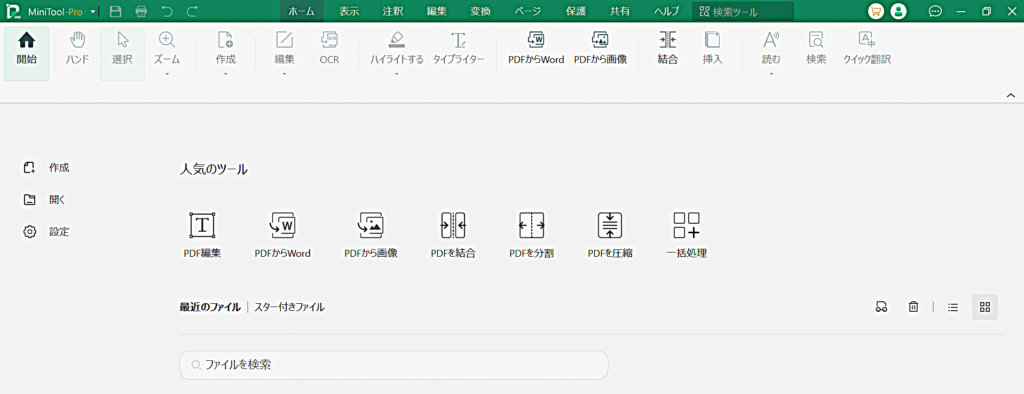The height and width of the screenshot is (394, 1024).
Task: Select the ハイライトする highlighter tool
Action: click(396, 49)
